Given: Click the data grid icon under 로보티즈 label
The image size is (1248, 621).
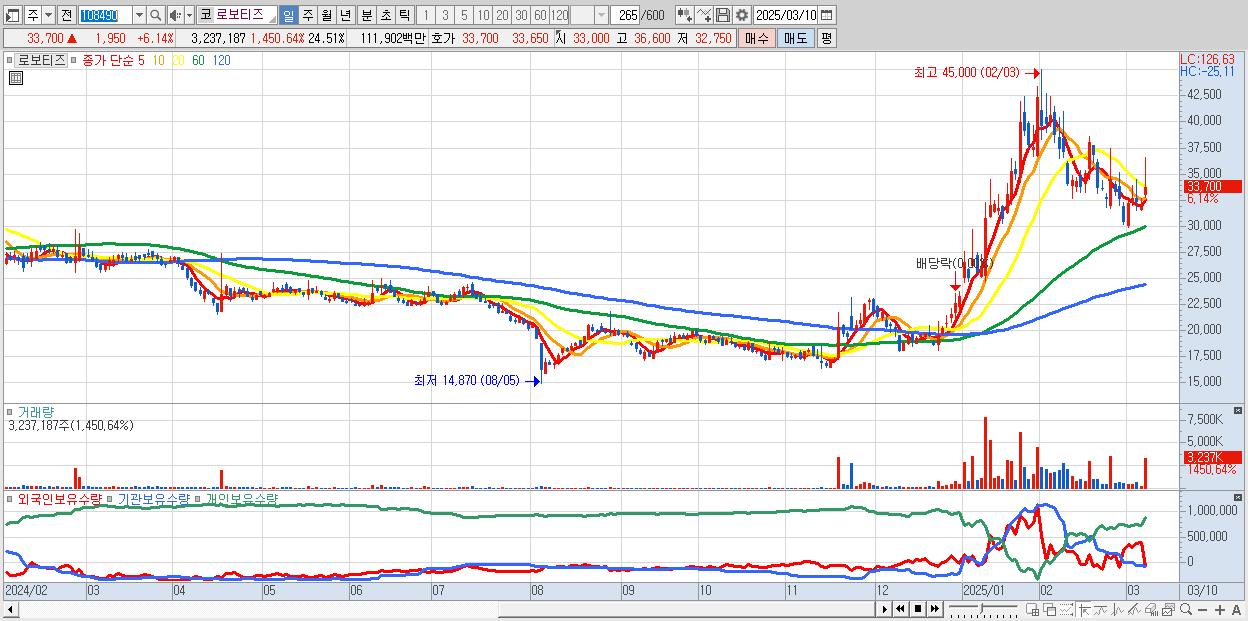Looking at the screenshot, I should pyautogui.click(x=15, y=77).
